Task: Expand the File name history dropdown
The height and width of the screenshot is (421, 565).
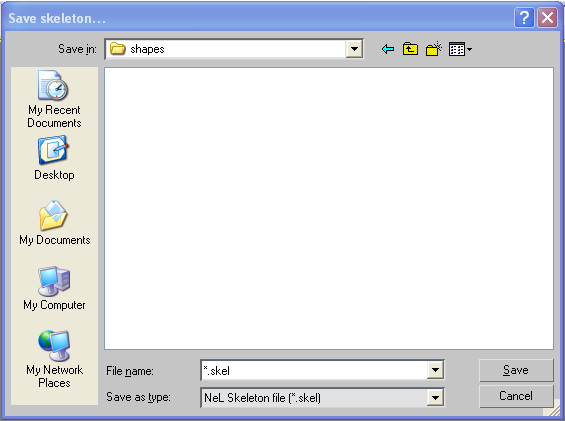Action: click(x=435, y=370)
